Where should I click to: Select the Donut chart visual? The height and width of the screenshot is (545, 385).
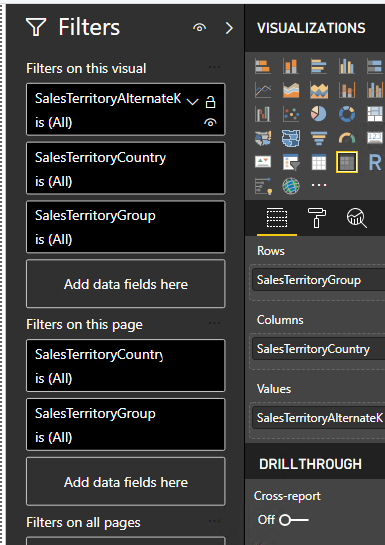(x=347, y=114)
